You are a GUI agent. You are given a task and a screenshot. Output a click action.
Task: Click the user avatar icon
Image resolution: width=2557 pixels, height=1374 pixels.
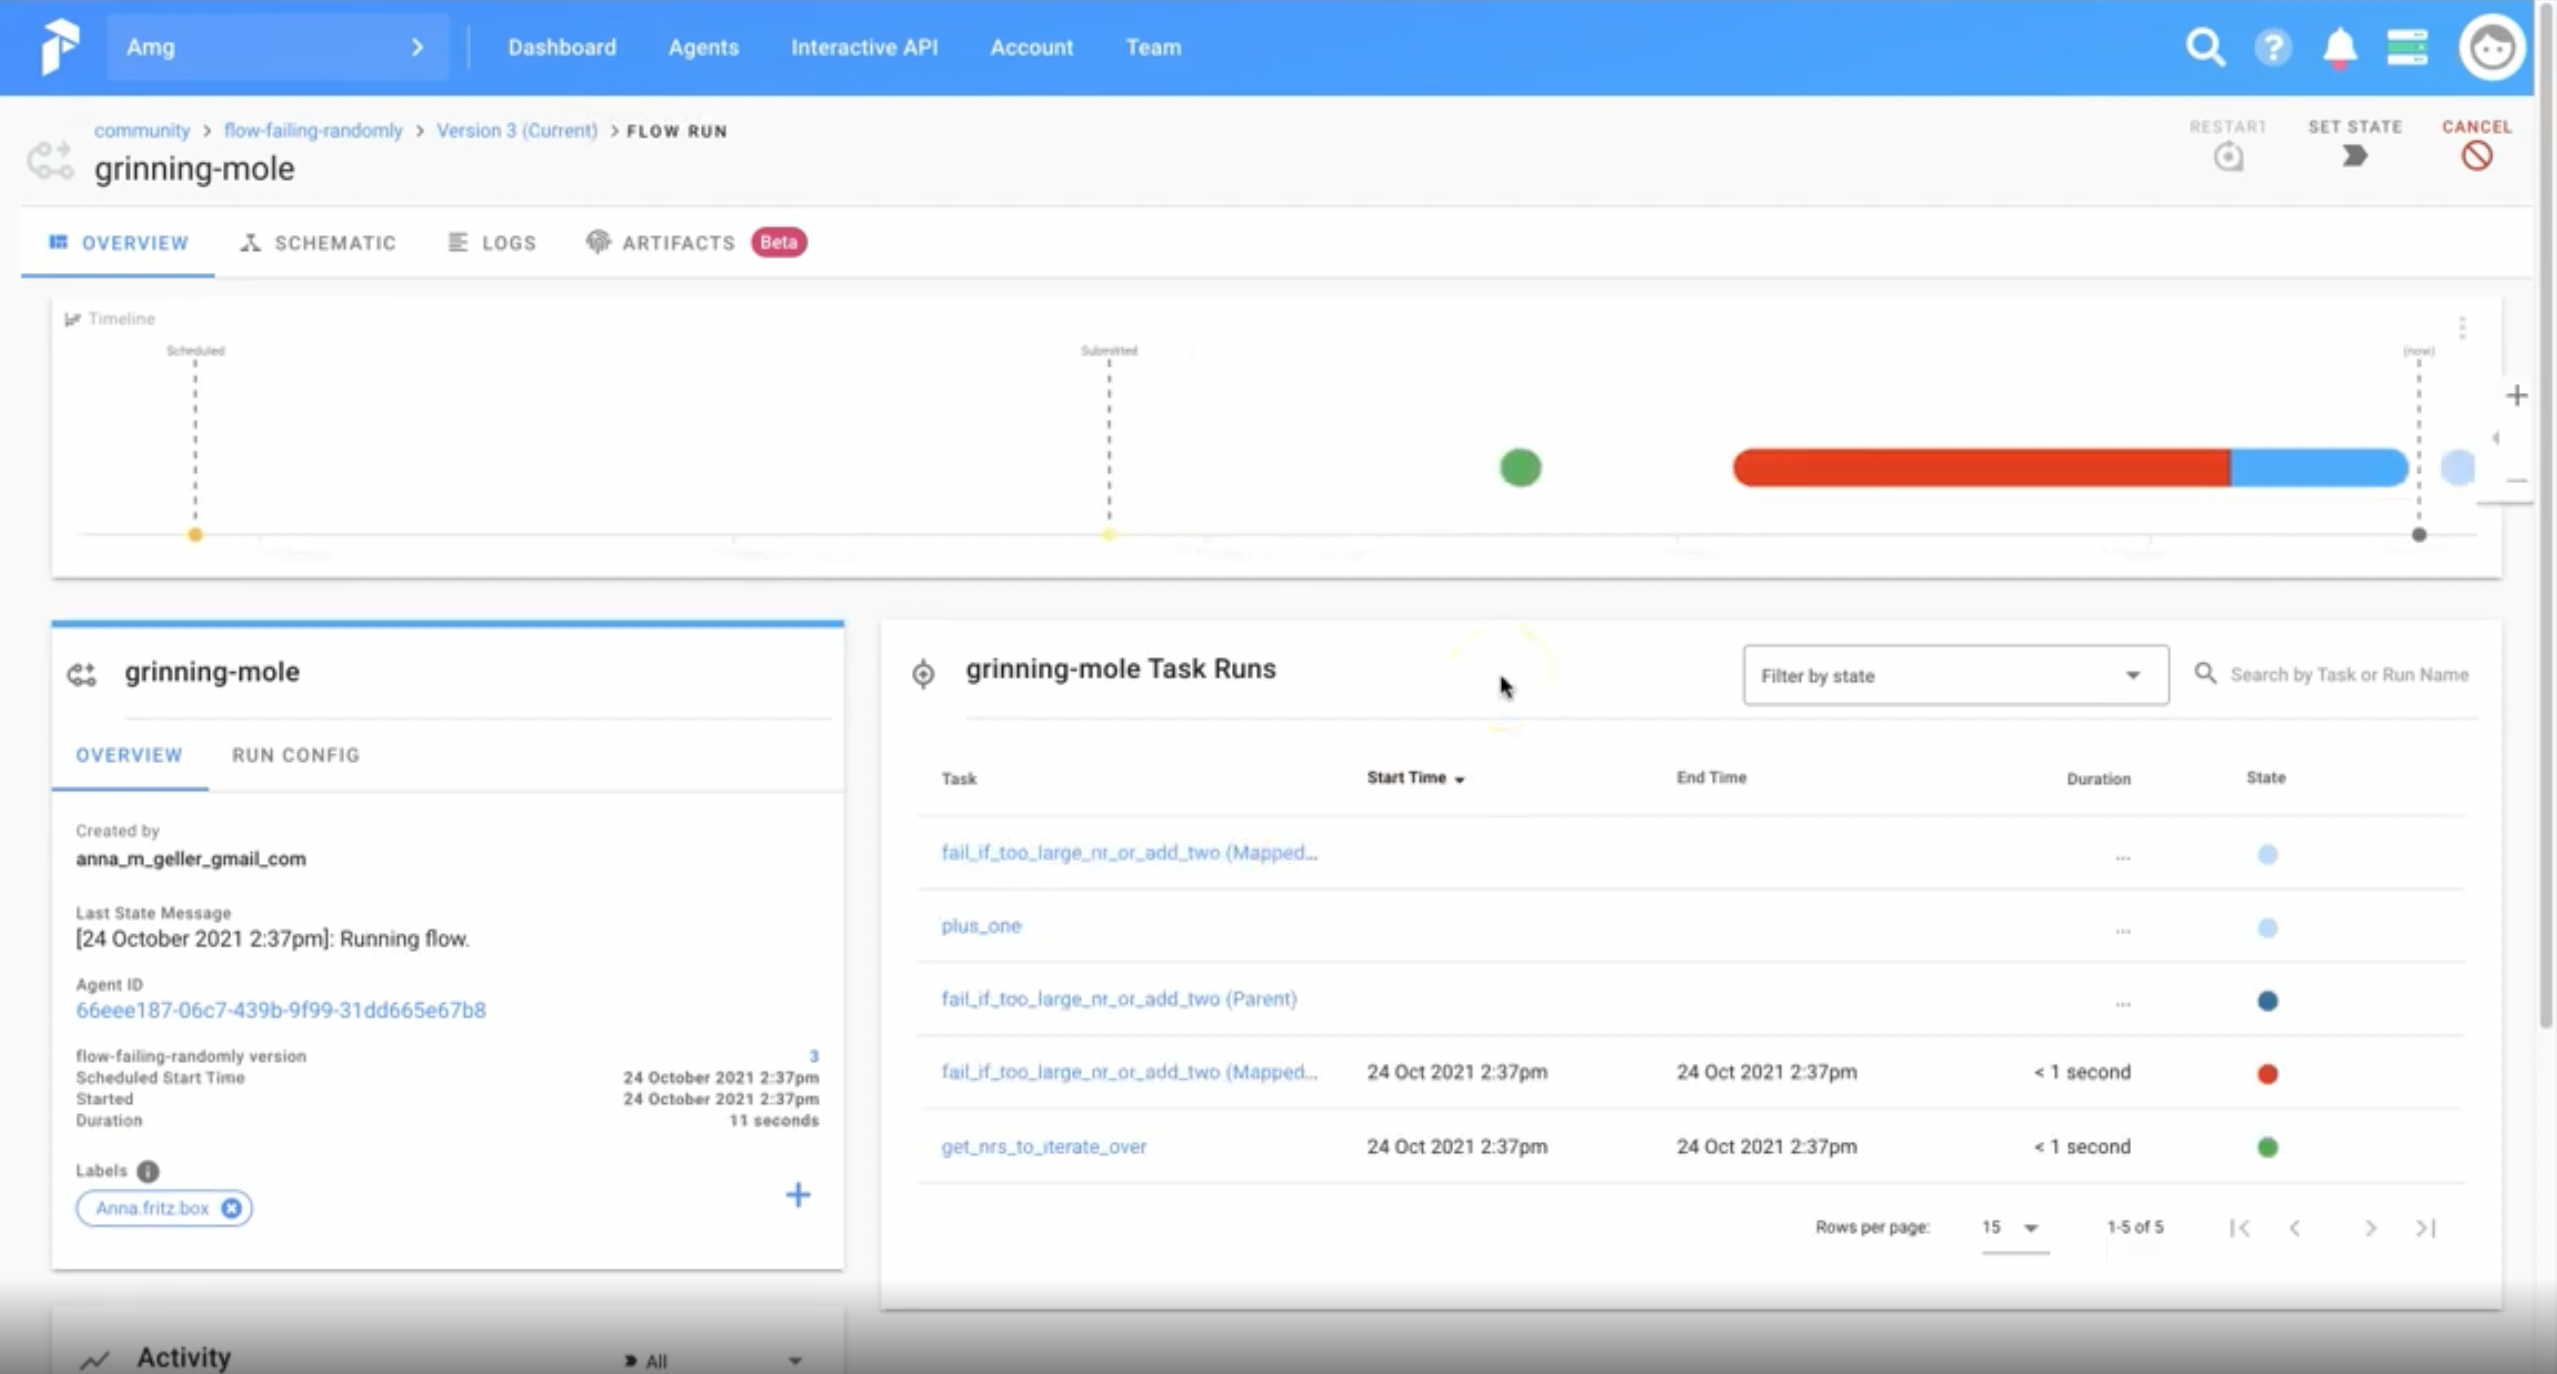coord(2491,47)
